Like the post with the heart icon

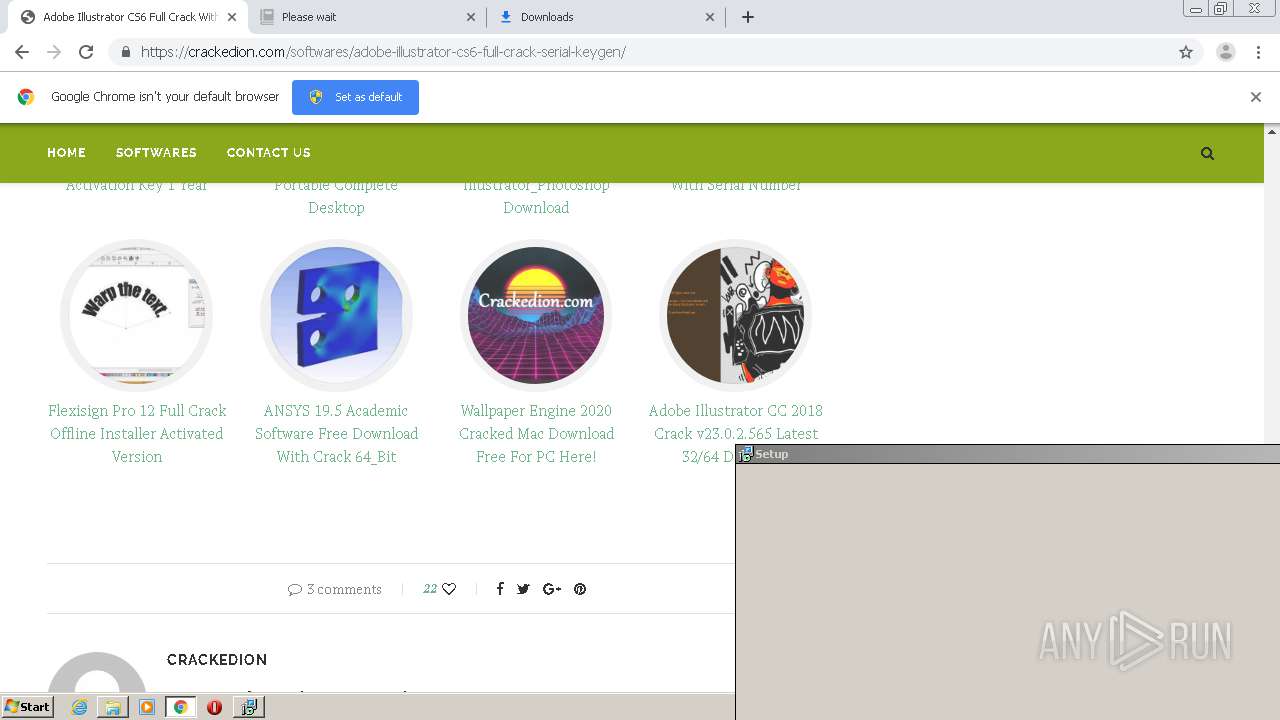coord(449,589)
